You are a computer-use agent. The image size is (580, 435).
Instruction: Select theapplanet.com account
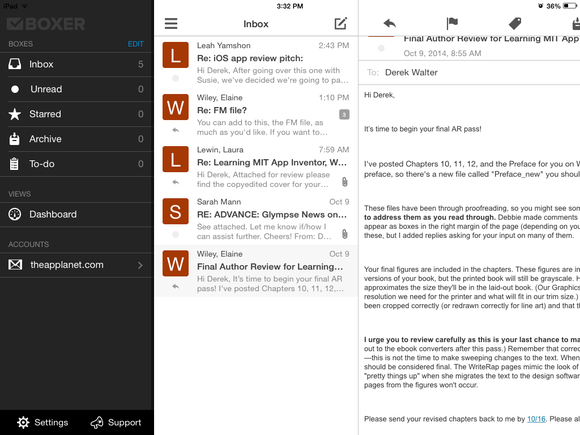77,265
